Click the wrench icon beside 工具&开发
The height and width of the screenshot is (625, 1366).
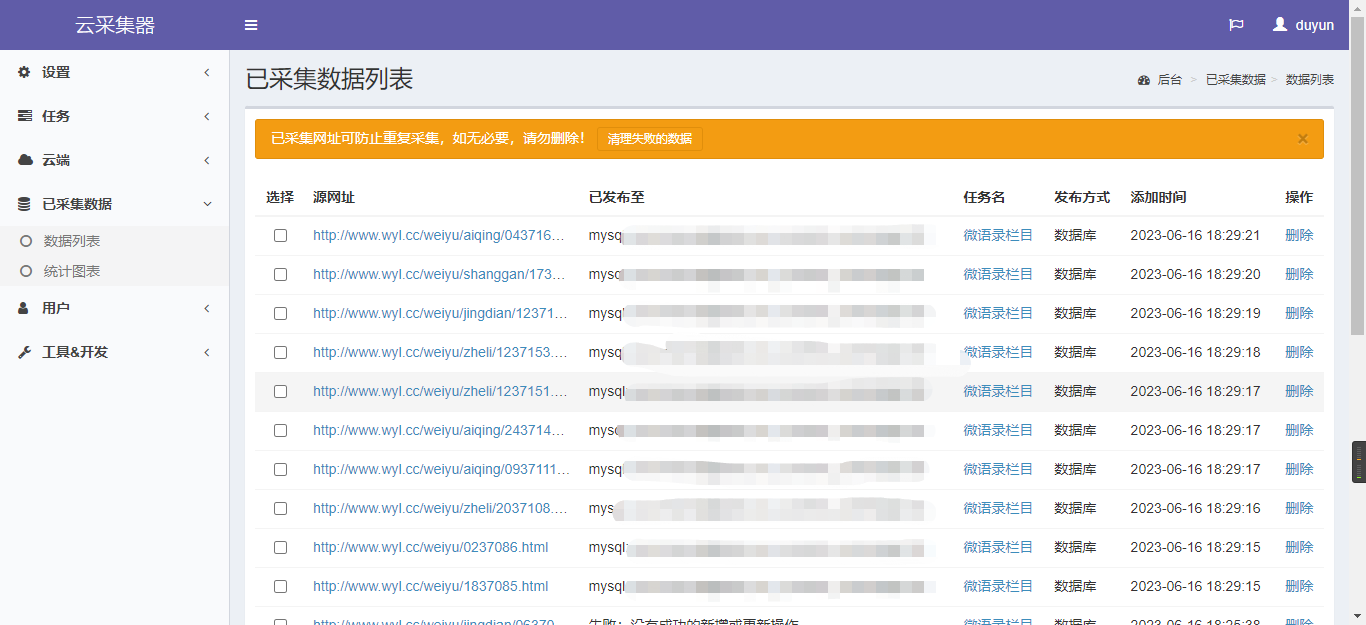pyautogui.click(x=25, y=352)
